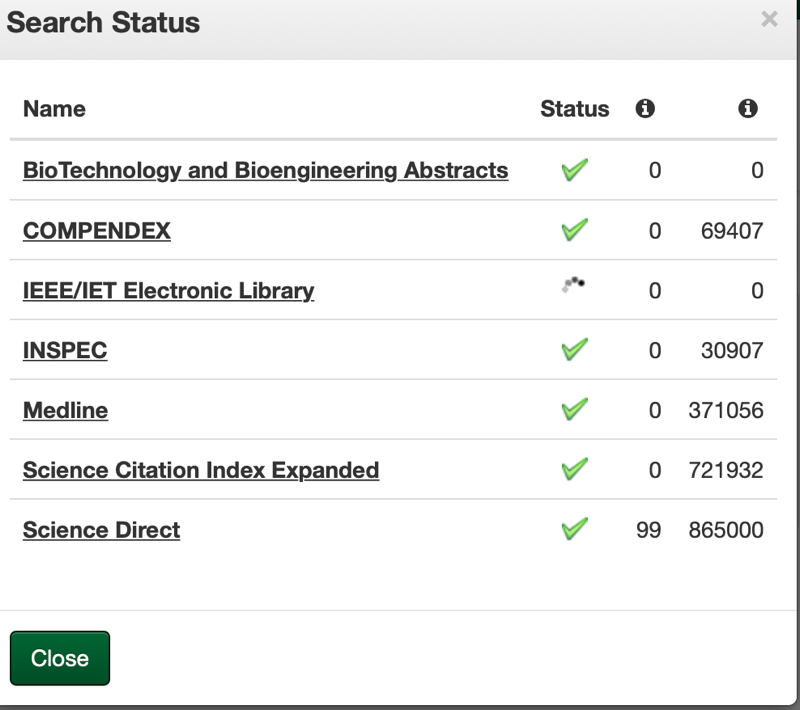Click the value 865000 in Science Direct row
This screenshot has height=710, width=800.
[726, 530]
